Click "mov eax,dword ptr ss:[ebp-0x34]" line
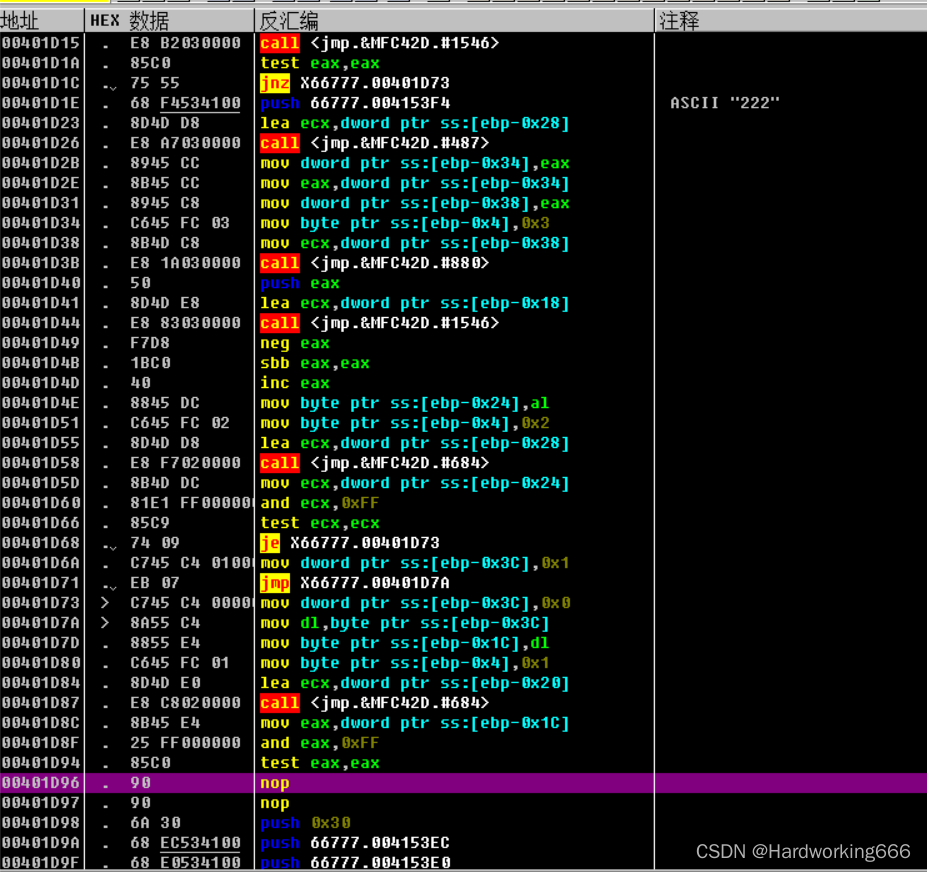The width and height of the screenshot is (927, 872). 414,183
